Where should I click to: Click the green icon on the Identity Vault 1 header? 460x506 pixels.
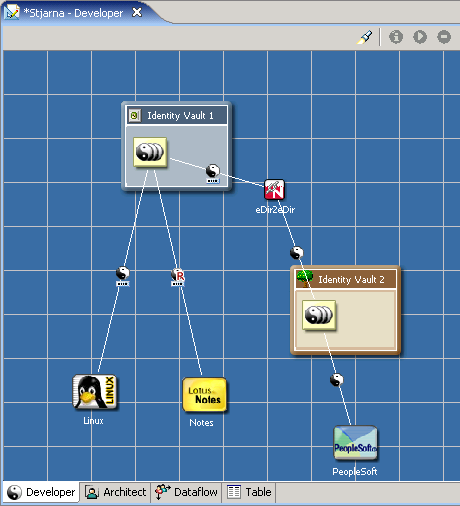coord(135,115)
